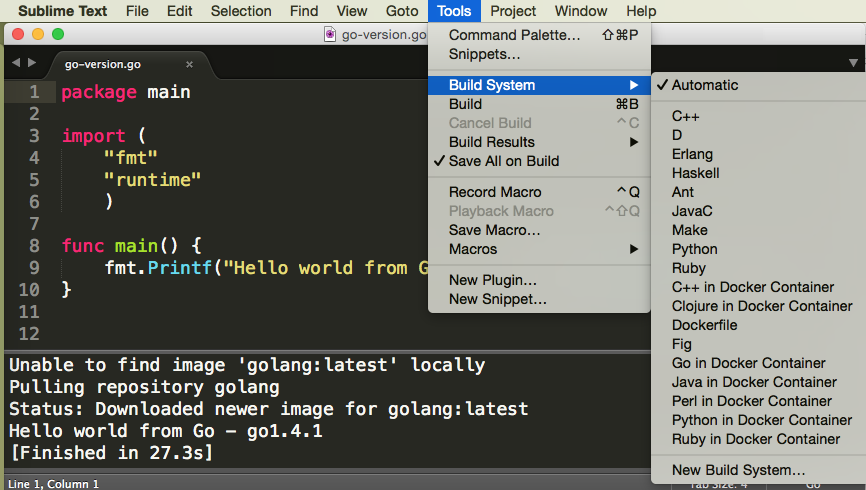This screenshot has height=490, width=866.
Task: Select Python in Docker Container build system
Action: point(759,420)
